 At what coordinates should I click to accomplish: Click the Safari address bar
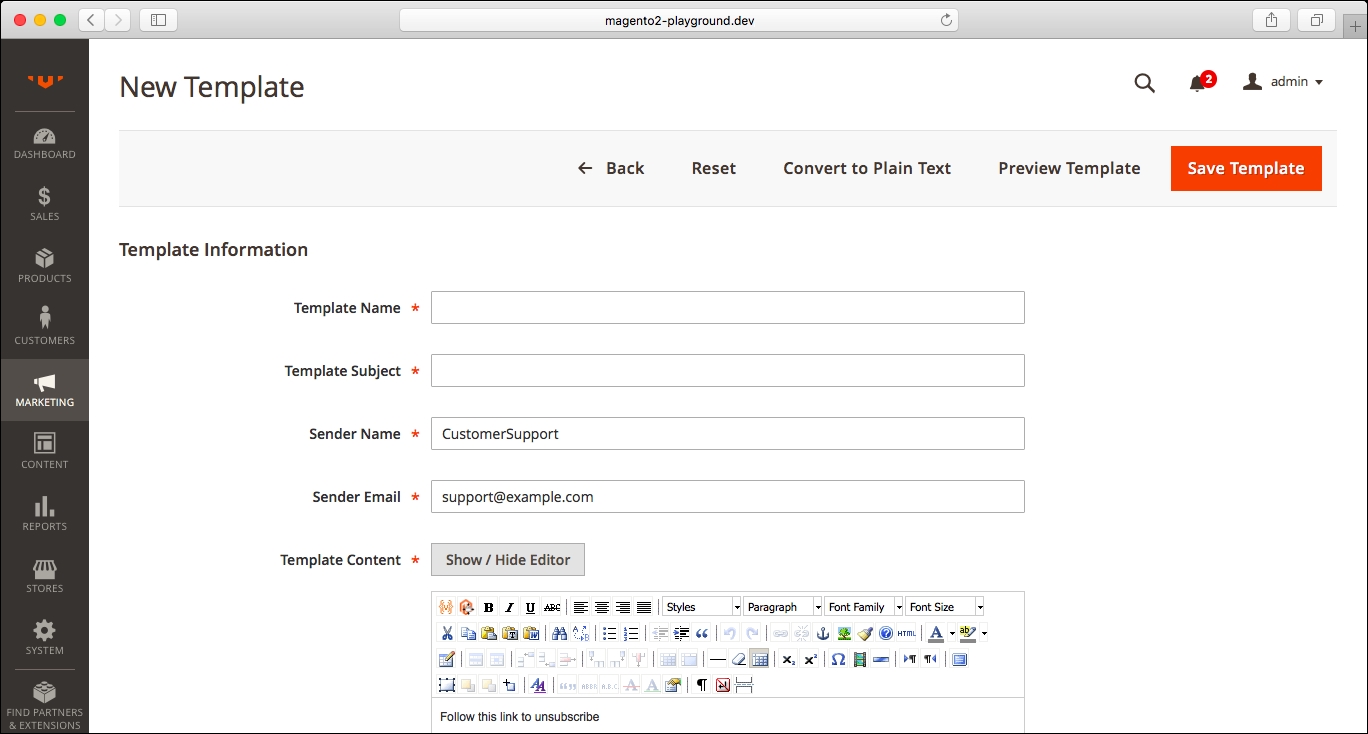coord(678,20)
